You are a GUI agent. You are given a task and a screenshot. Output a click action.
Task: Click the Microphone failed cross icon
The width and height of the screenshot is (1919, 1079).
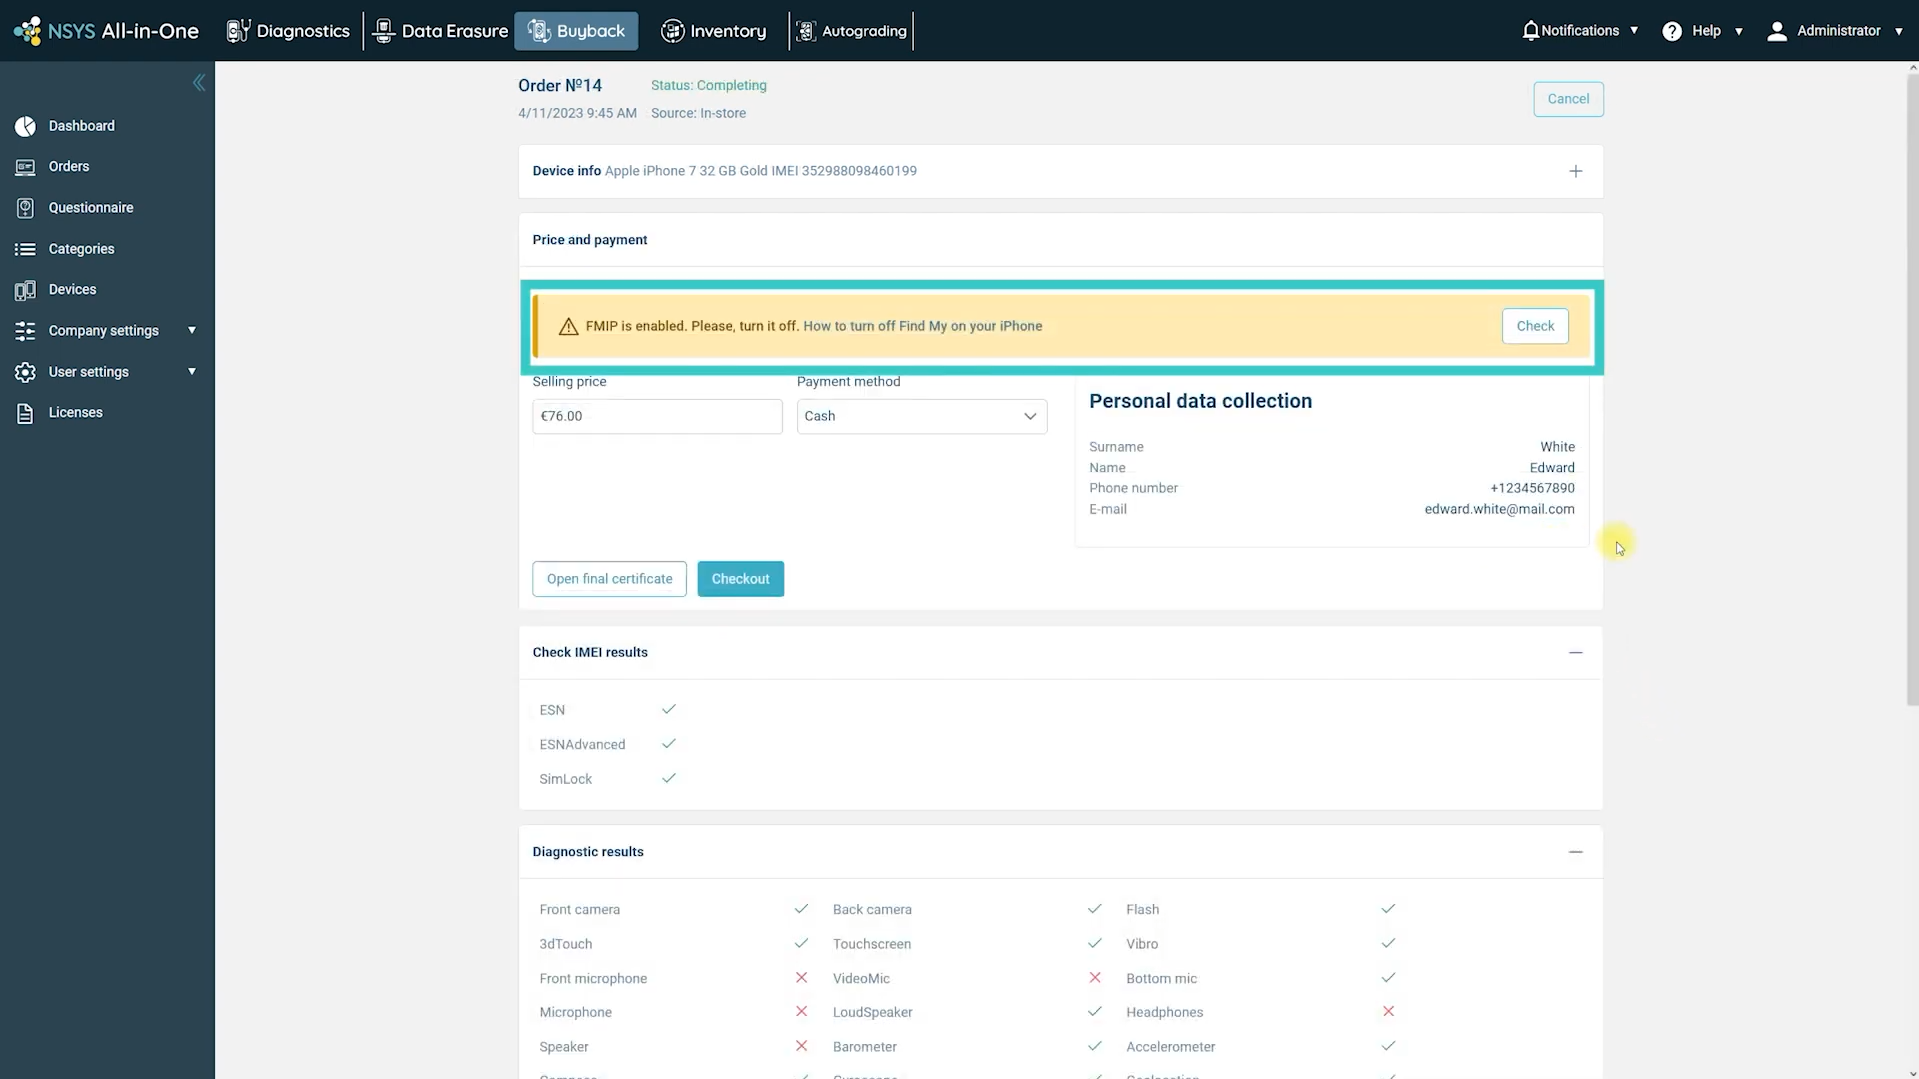(x=801, y=1011)
